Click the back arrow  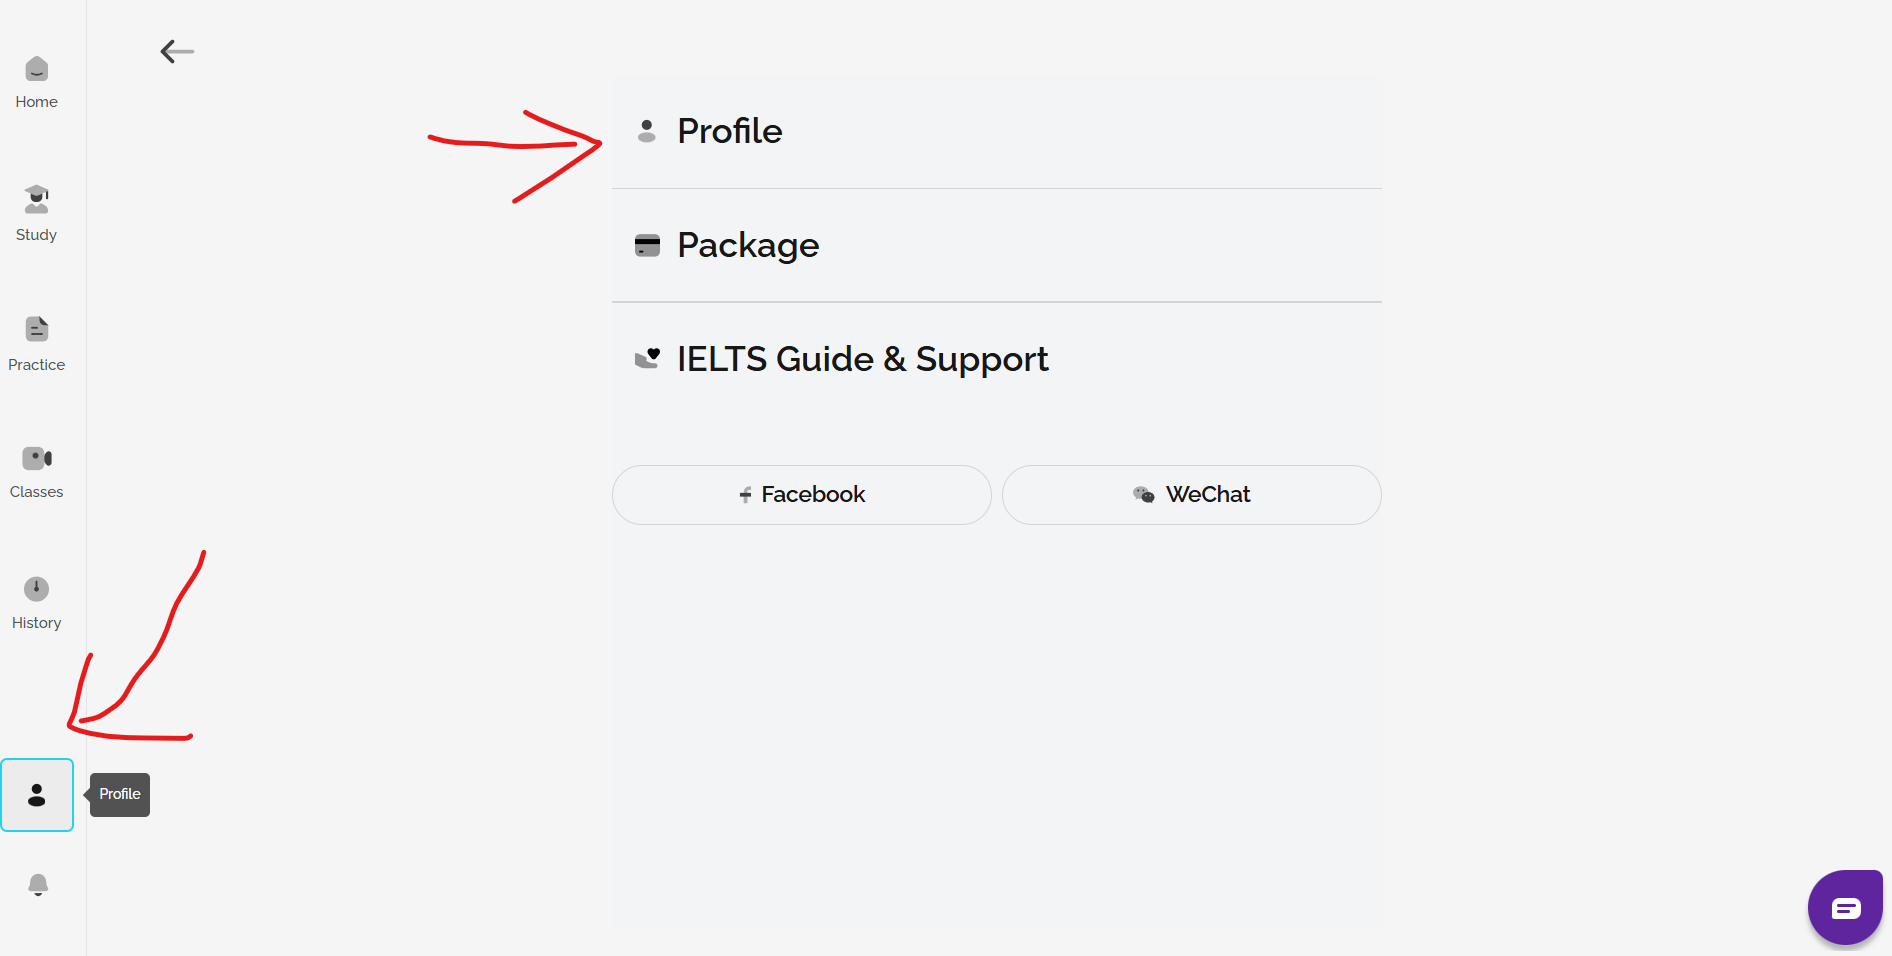tap(177, 51)
